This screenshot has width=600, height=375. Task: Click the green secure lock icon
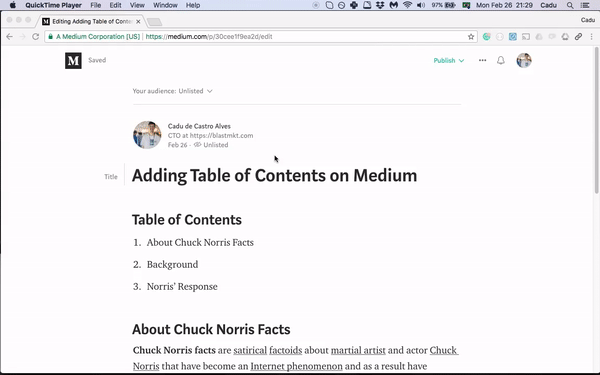pyautogui.click(x=50, y=37)
